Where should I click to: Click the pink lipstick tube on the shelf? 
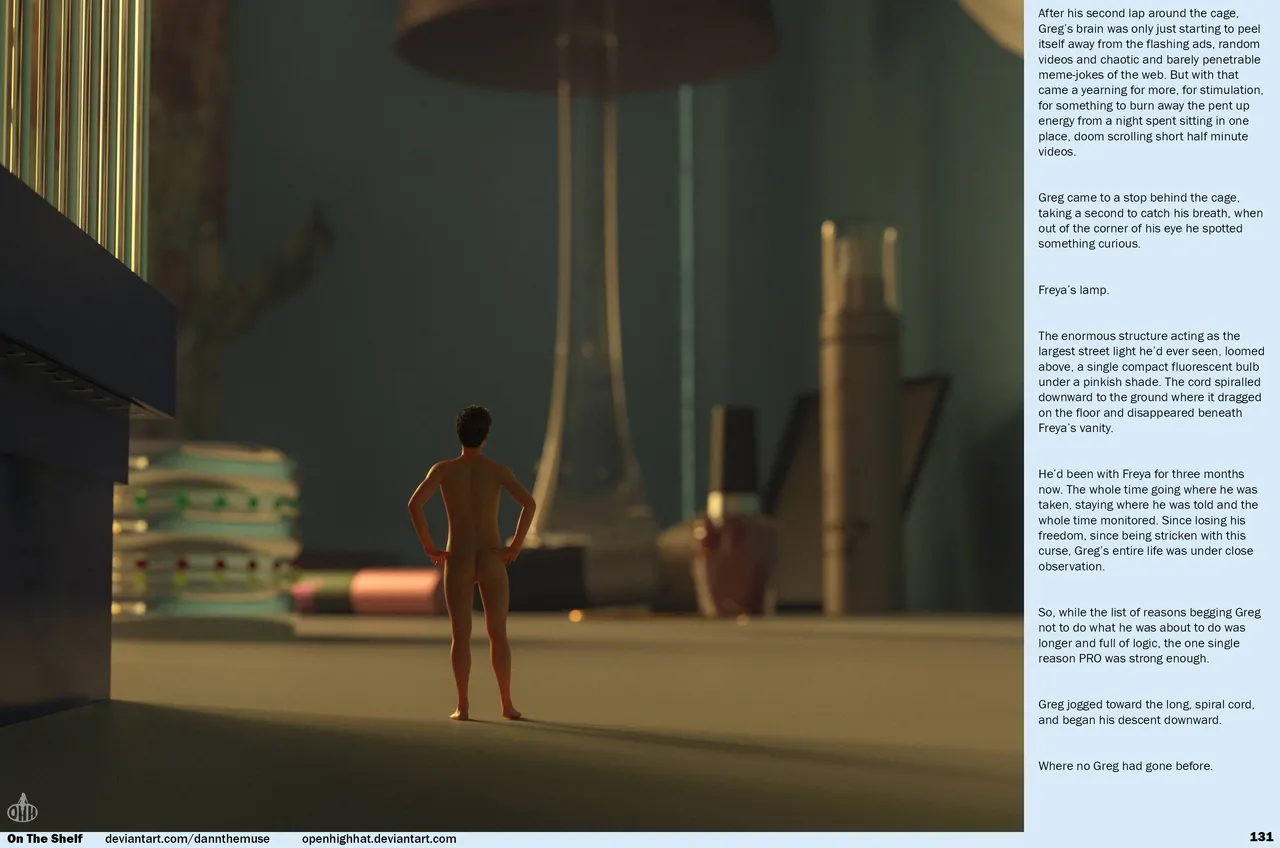pos(370,592)
